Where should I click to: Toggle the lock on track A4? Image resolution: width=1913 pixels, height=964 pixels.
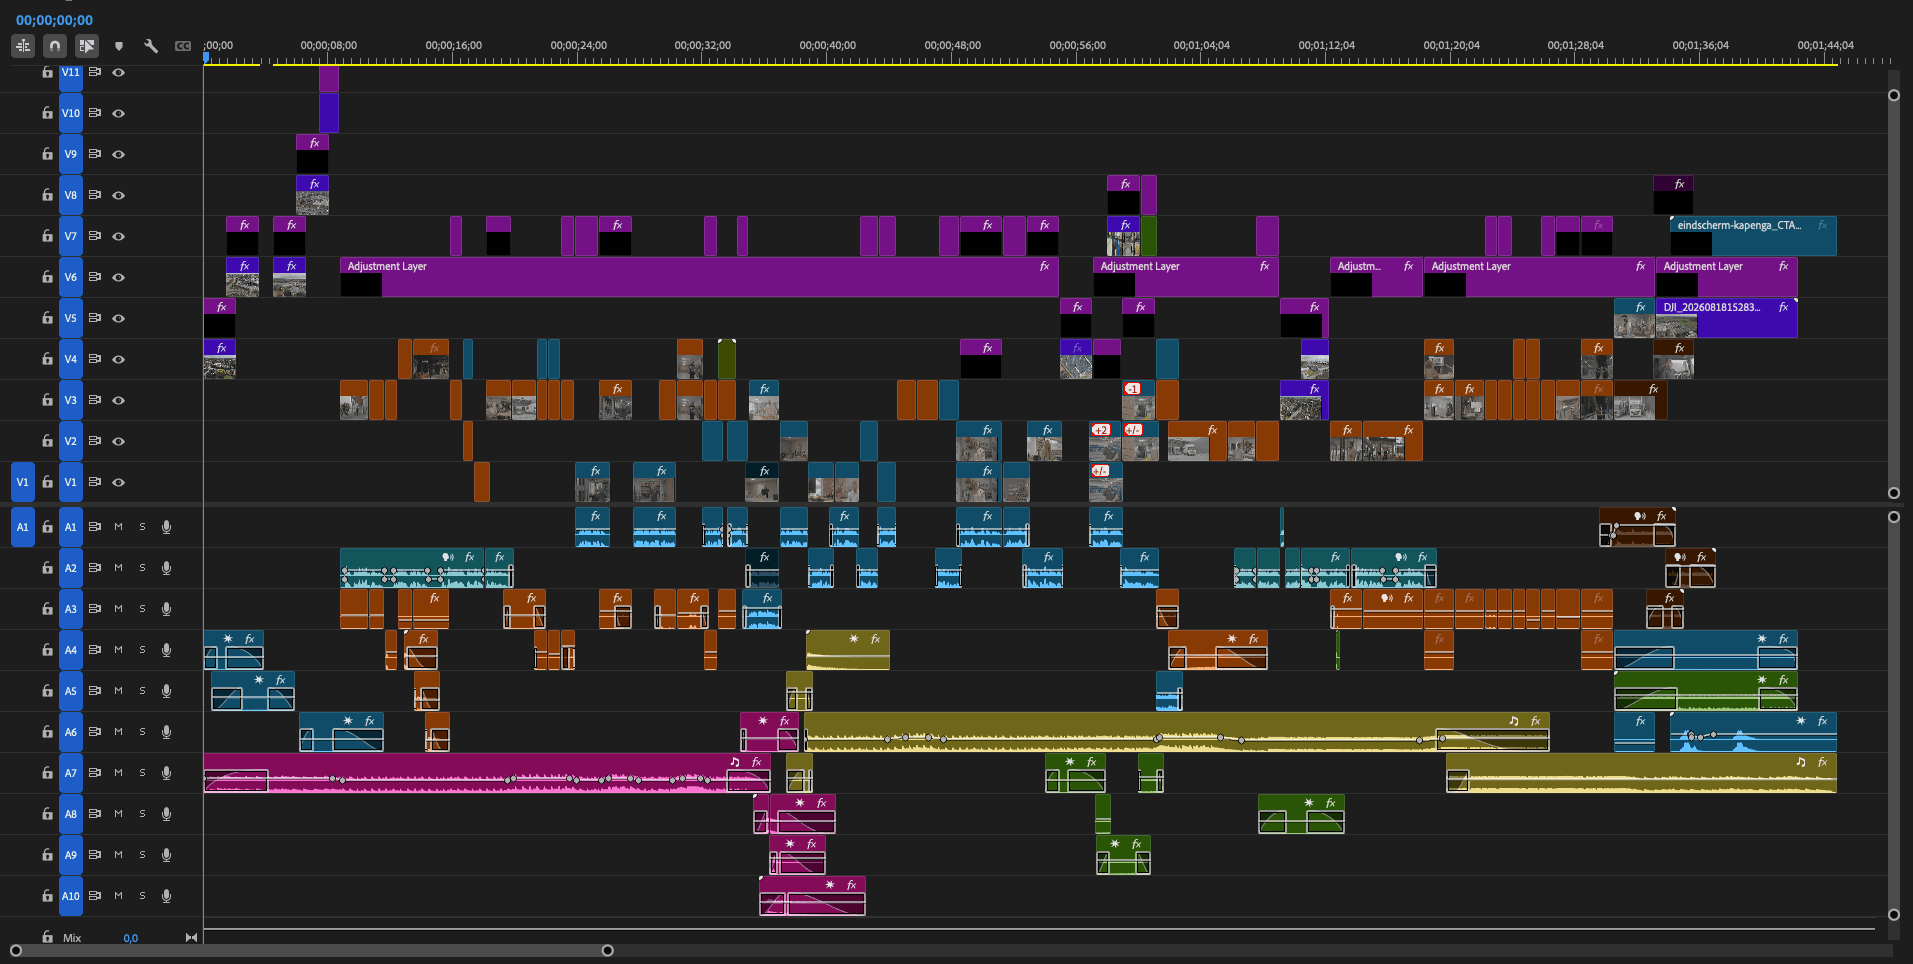[x=47, y=650]
